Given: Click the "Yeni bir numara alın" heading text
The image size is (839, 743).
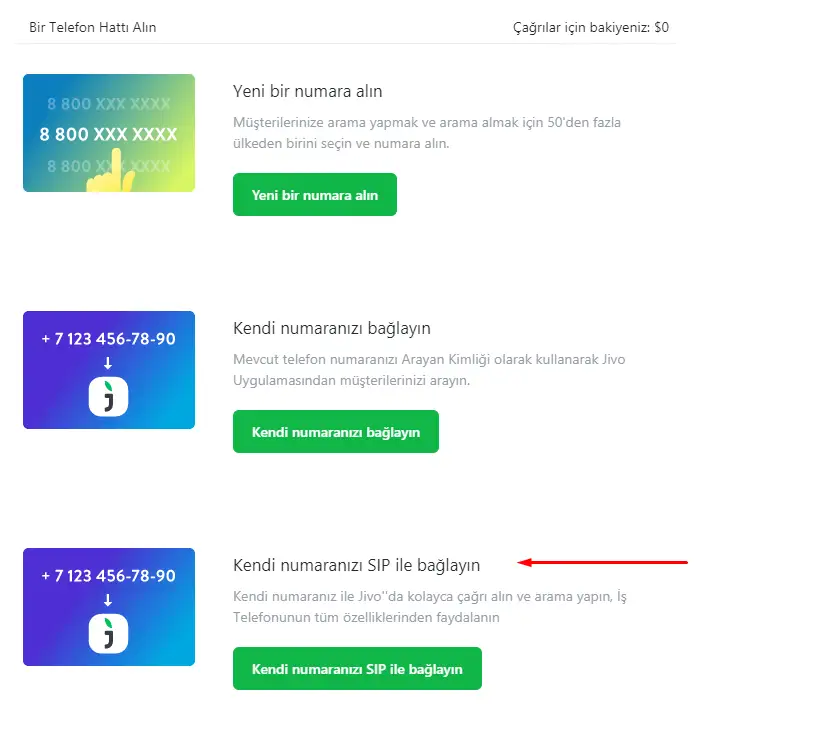Looking at the screenshot, I should (x=308, y=92).
